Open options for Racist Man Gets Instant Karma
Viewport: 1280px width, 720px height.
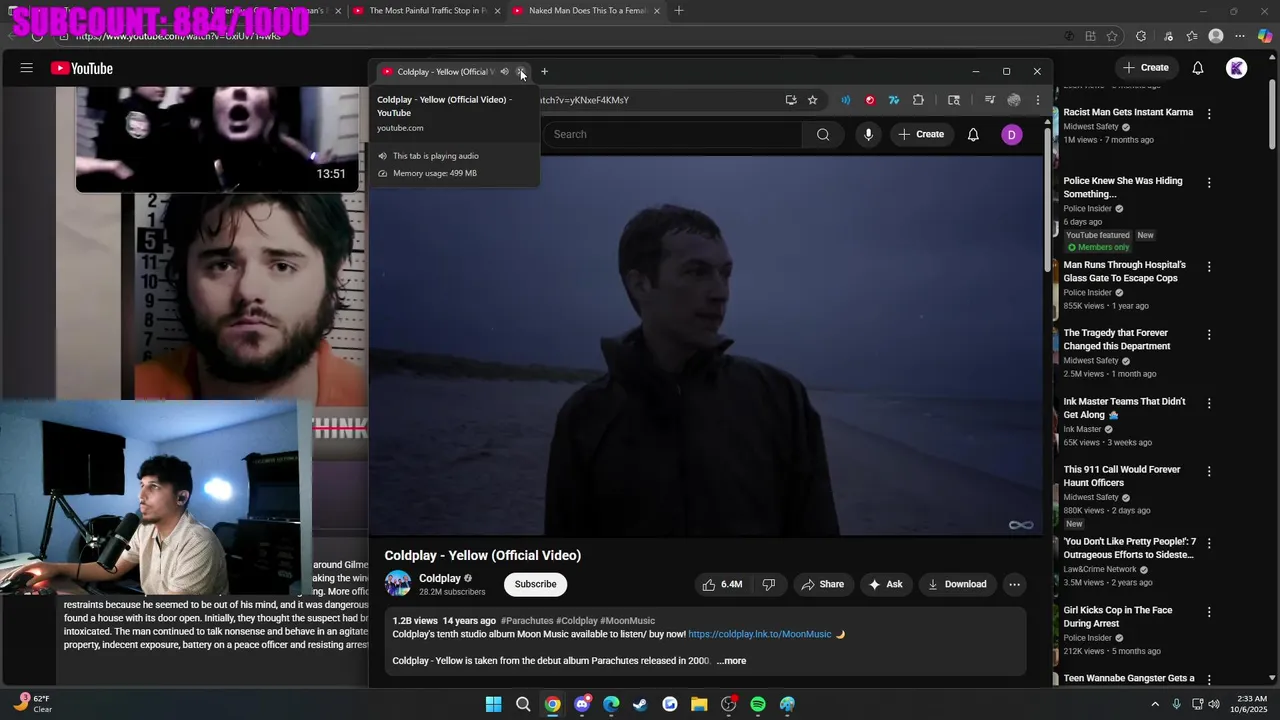[1209, 114]
